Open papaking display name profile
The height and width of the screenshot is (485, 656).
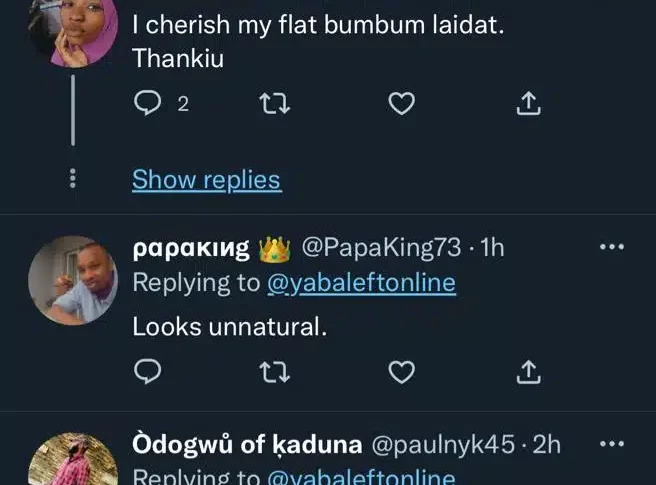(192, 248)
